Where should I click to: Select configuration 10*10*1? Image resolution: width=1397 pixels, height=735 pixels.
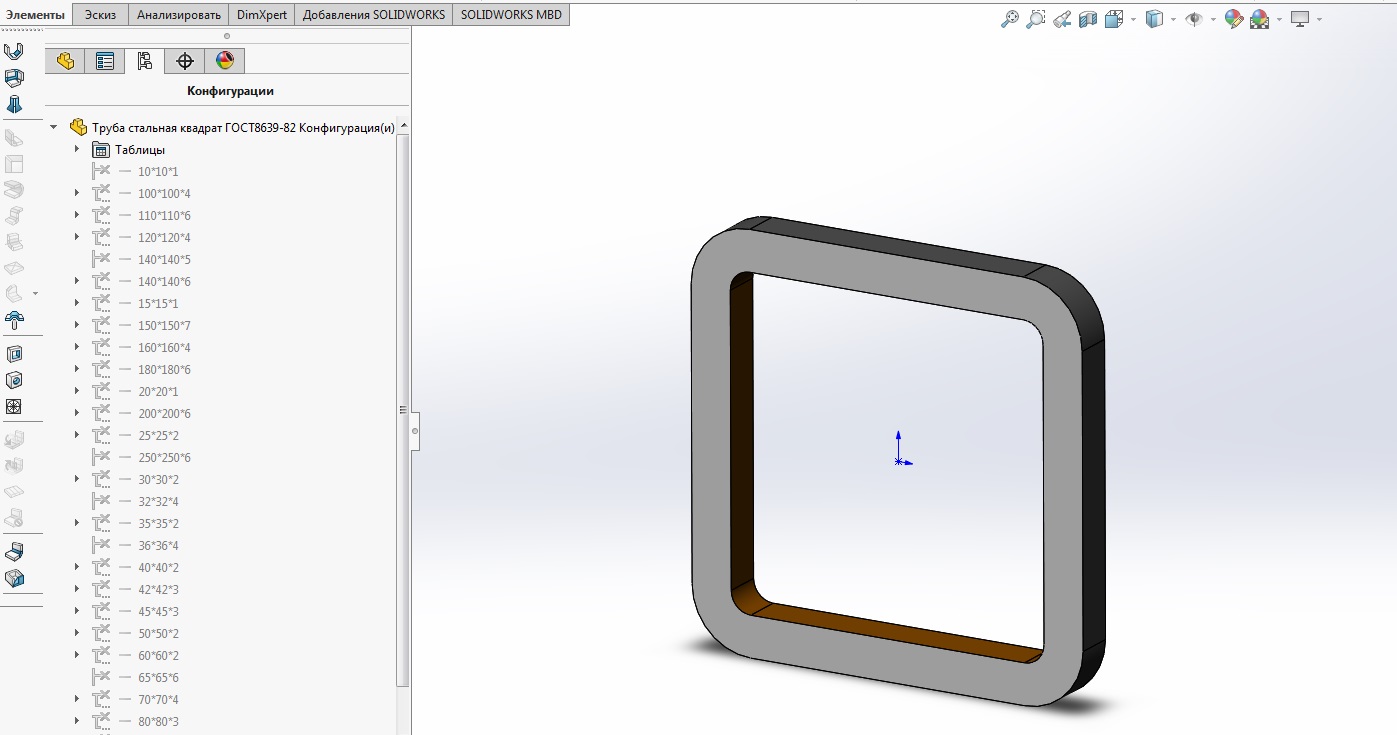158,171
